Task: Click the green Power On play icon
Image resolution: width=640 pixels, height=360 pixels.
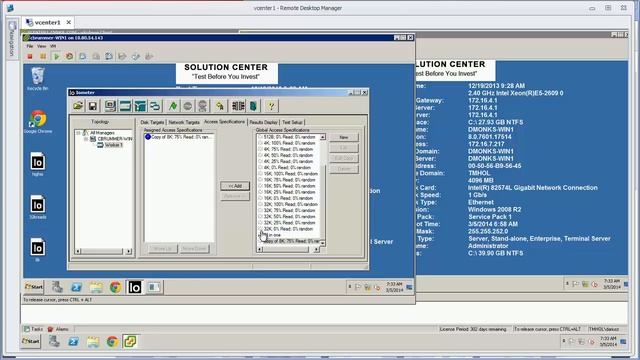Action: [x=56, y=56]
